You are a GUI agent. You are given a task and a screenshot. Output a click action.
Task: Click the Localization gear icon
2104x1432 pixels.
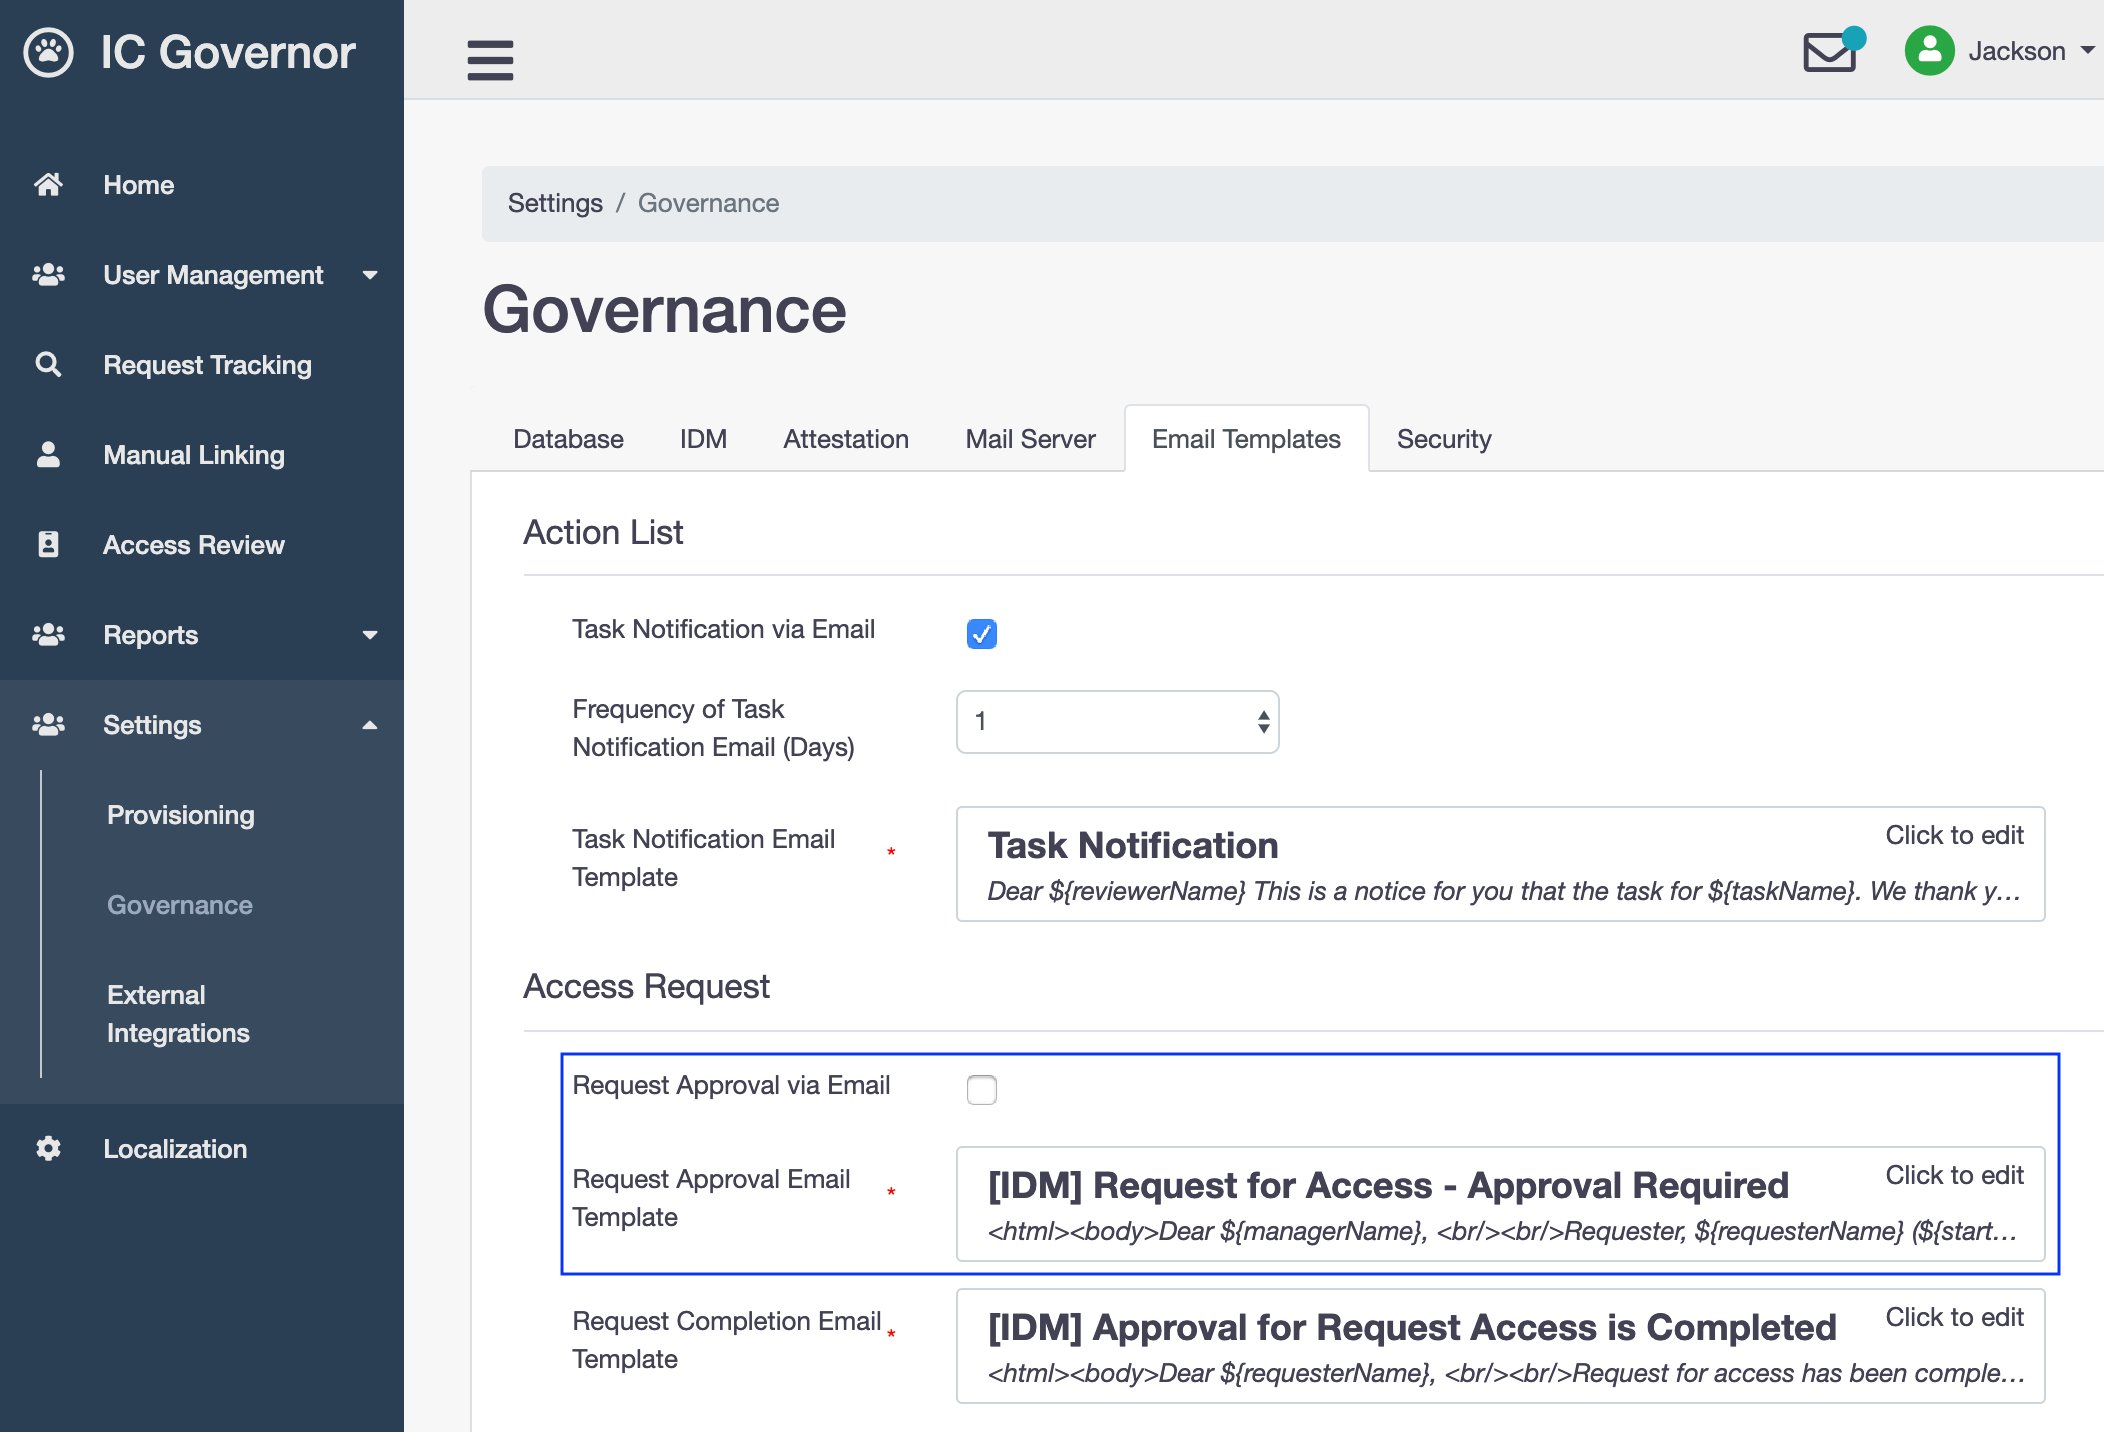[x=48, y=1149]
